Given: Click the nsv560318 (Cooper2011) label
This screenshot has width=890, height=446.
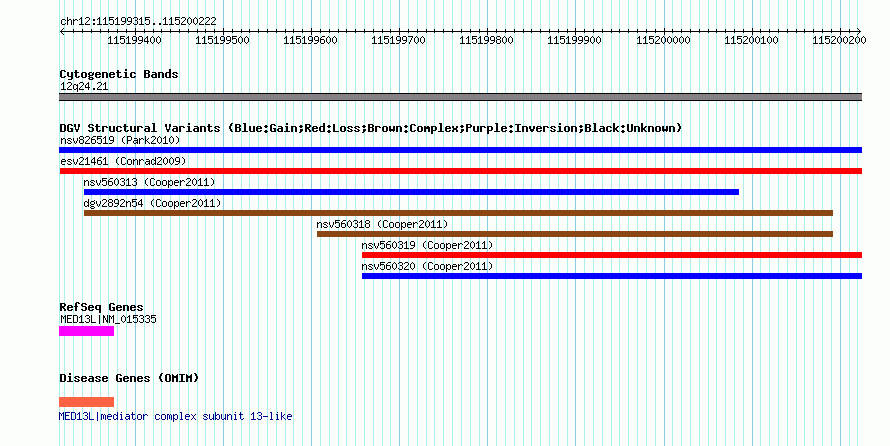Looking at the screenshot, I should pyautogui.click(x=382, y=224).
